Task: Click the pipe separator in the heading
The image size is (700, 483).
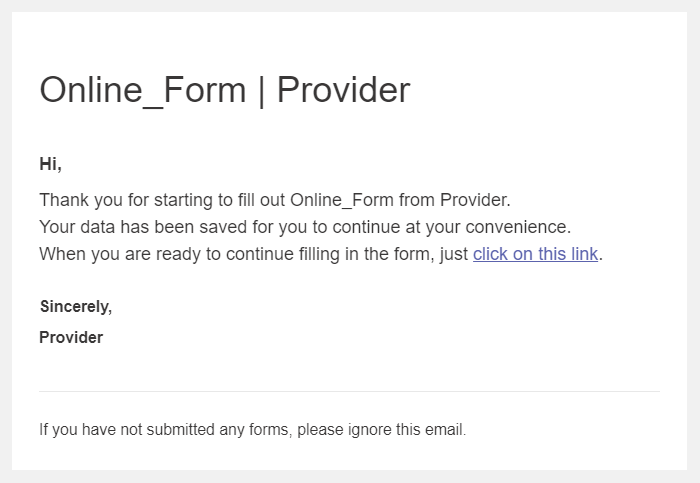Action: [261, 90]
